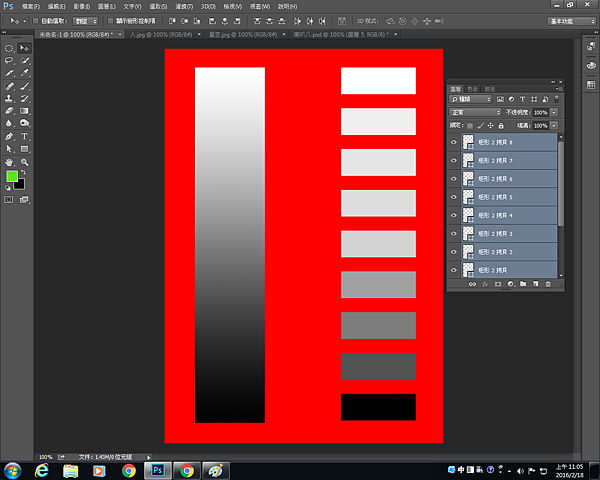This screenshot has width=600, height=480.
Task: Select the Pen tool
Action: pyautogui.click(x=9, y=136)
